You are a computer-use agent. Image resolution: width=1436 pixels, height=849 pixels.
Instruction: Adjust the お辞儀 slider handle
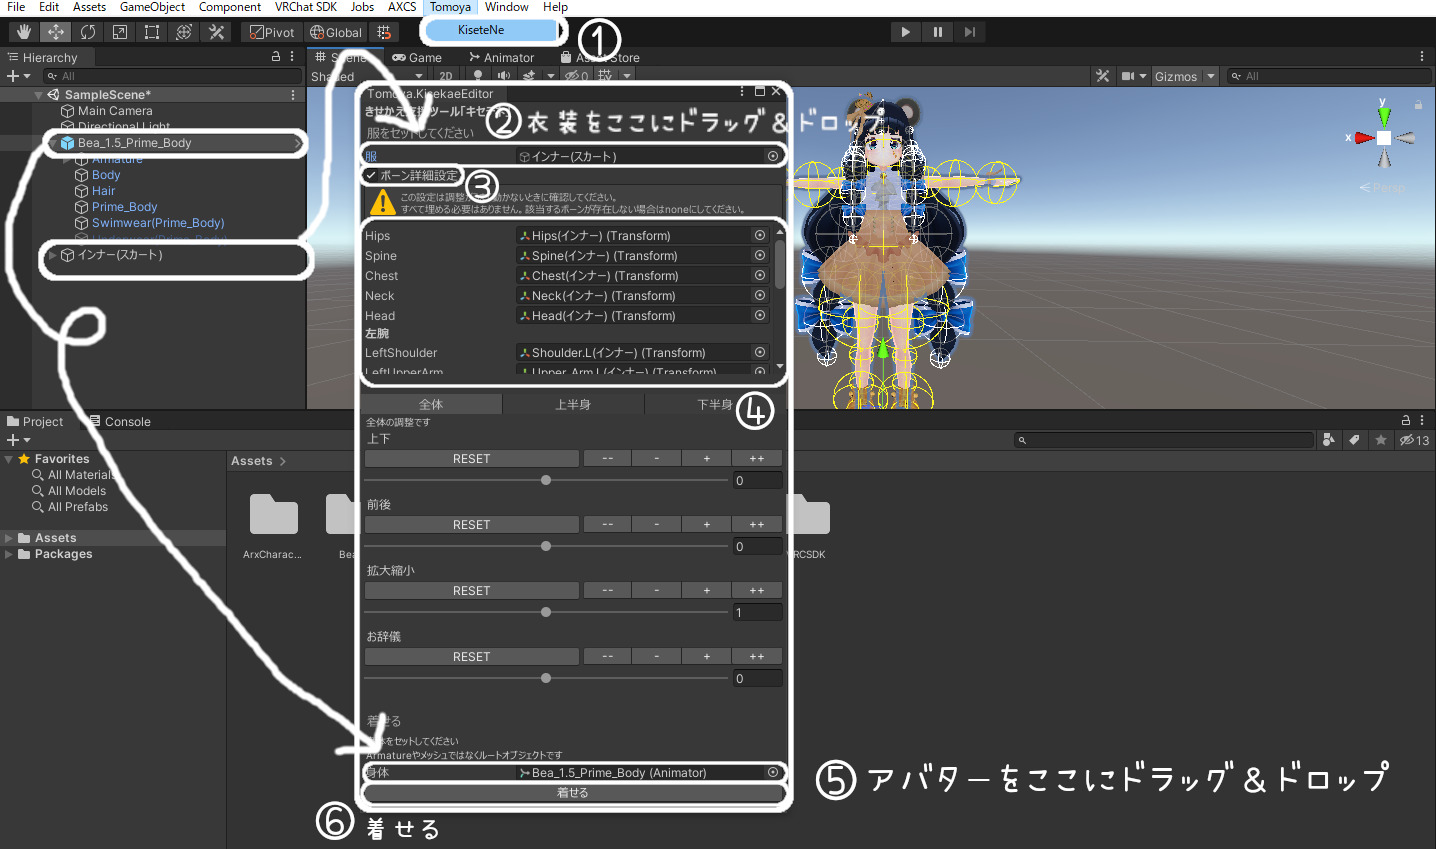click(x=546, y=678)
